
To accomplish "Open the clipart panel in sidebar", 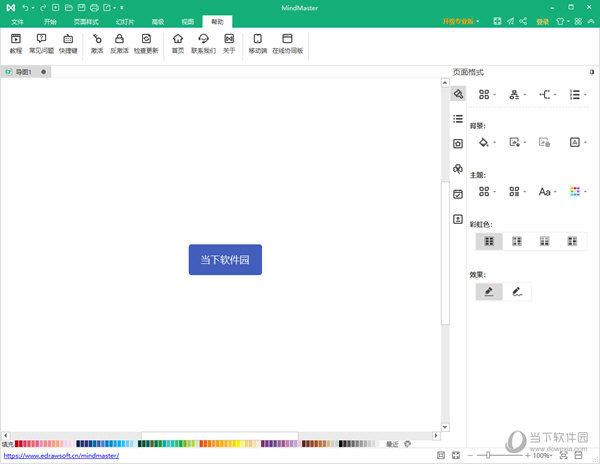I will (x=458, y=169).
